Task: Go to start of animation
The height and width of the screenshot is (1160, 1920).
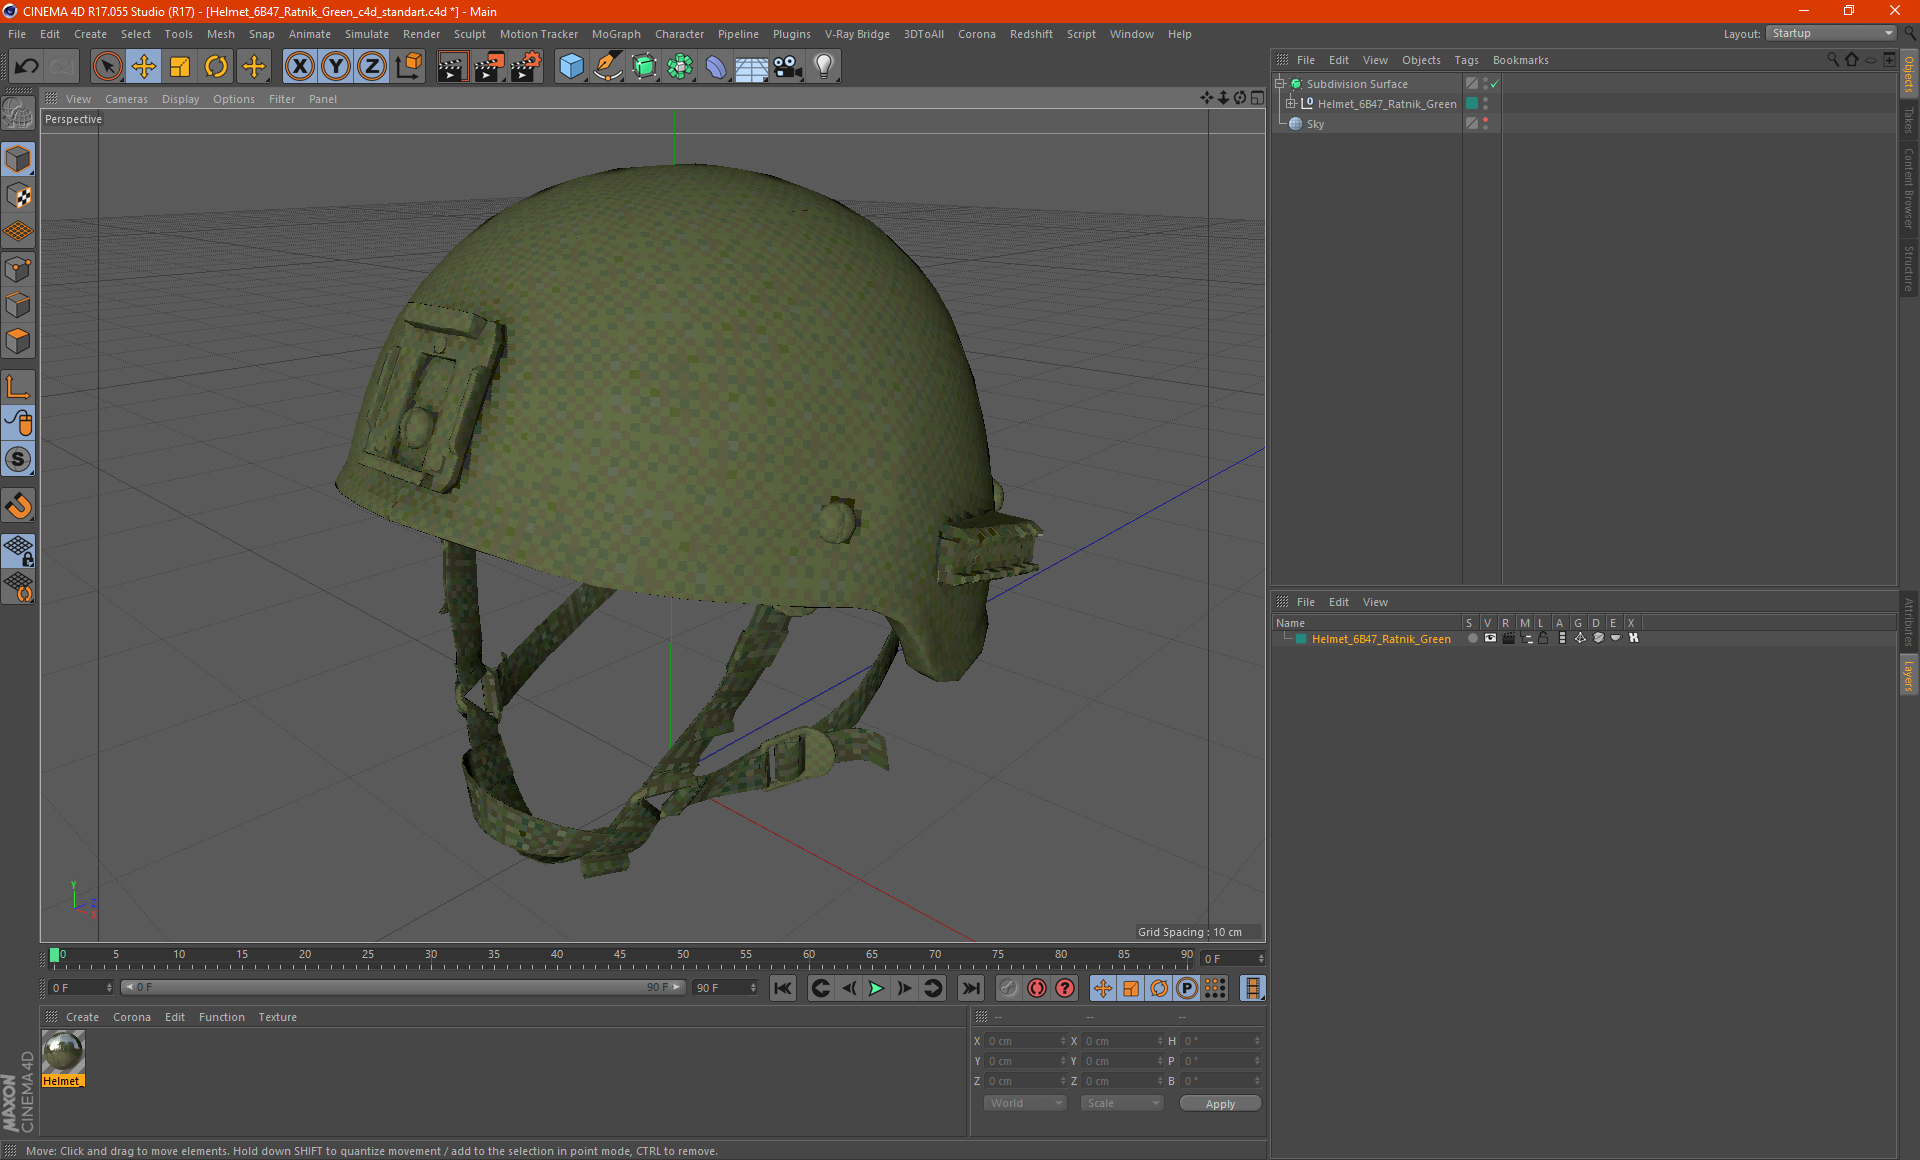Action: (x=783, y=988)
